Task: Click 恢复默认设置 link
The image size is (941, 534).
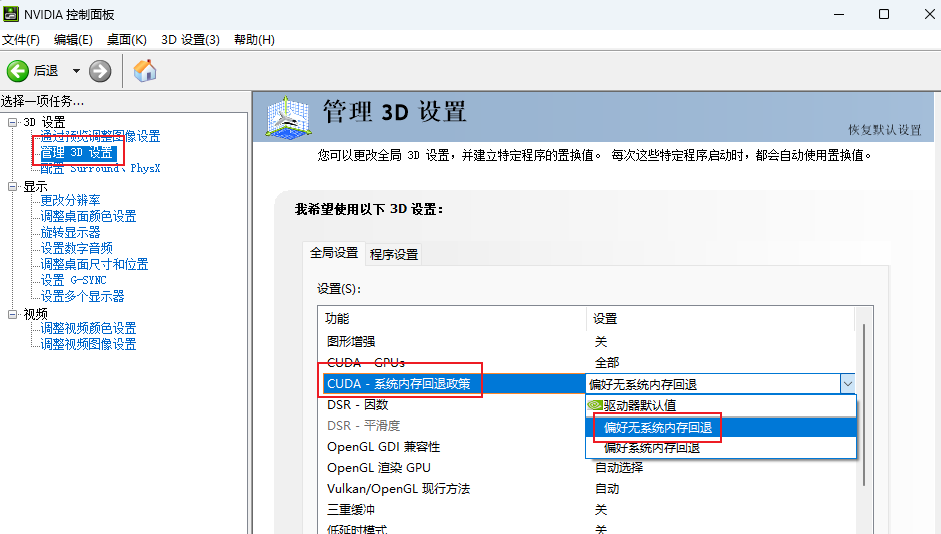Action: click(885, 130)
